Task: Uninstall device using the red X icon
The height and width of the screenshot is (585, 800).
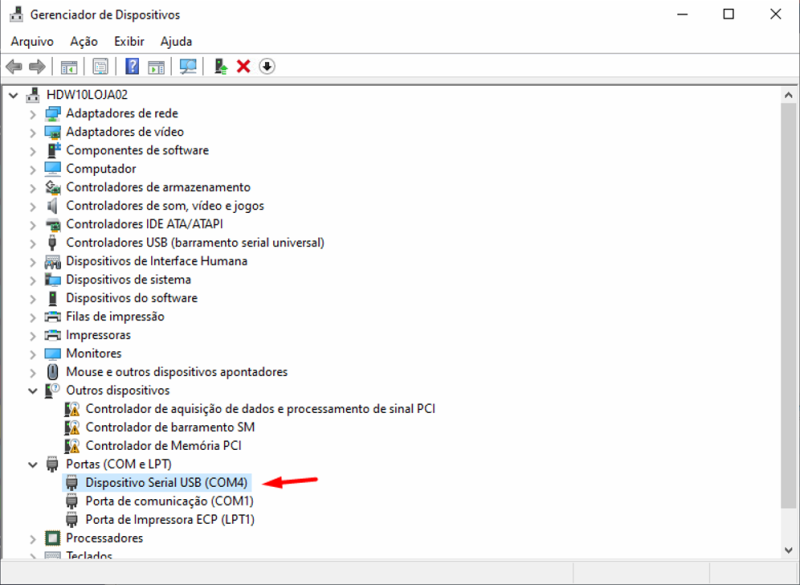Action: (x=243, y=66)
